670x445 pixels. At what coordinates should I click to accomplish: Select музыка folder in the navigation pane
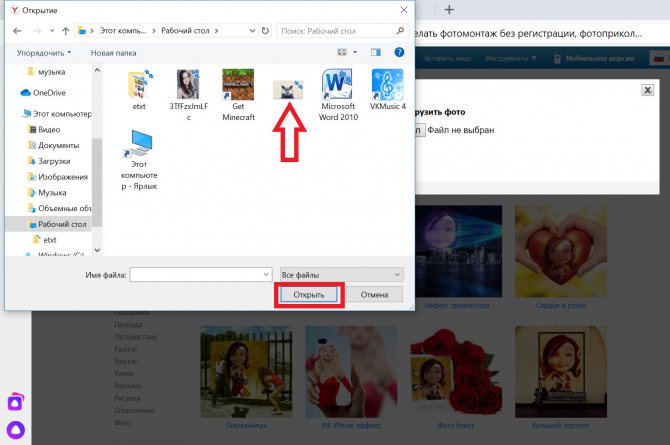click(48, 72)
